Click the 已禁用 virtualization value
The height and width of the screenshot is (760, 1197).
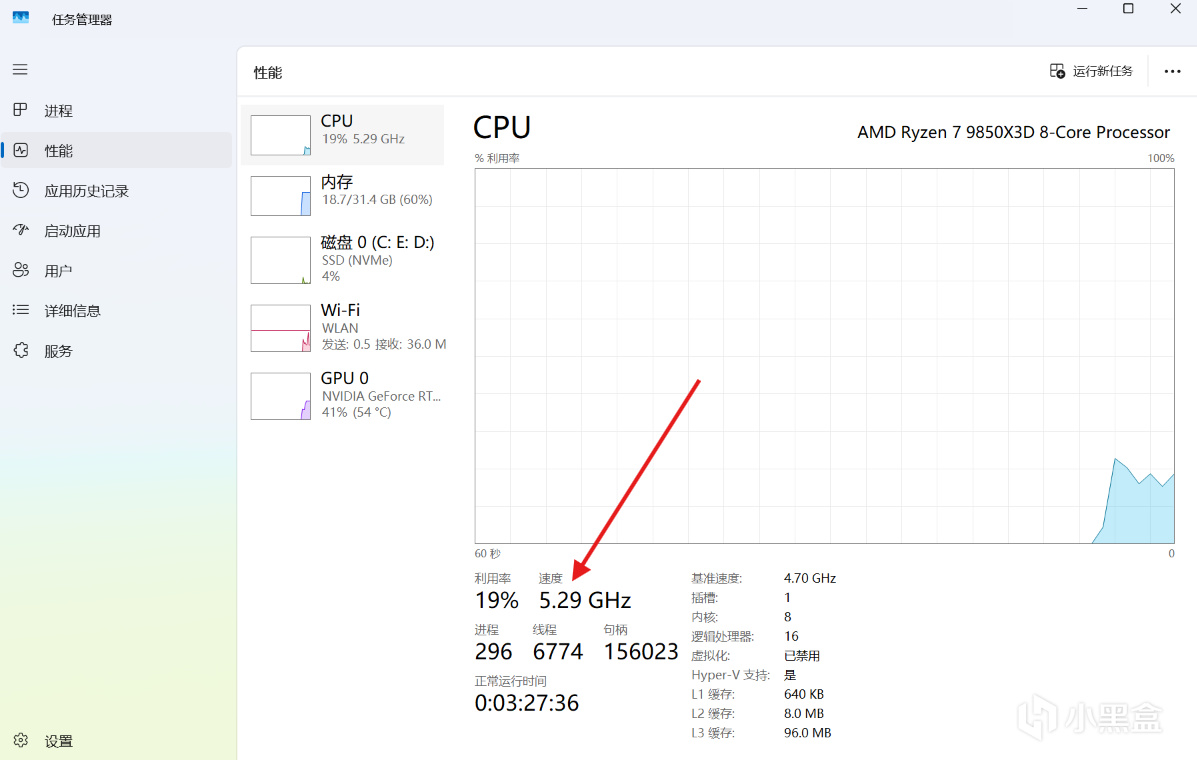802,655
